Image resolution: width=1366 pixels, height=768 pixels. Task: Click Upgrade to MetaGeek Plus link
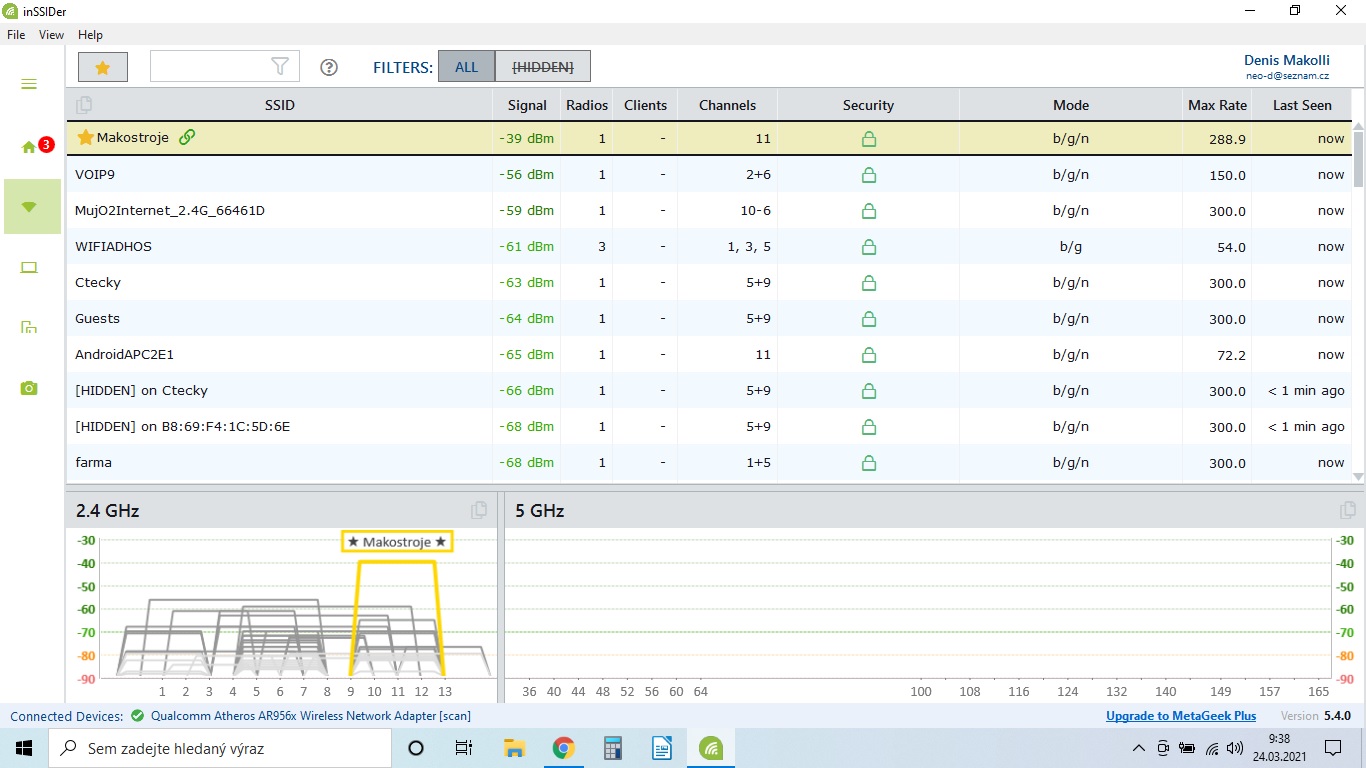click(x=1180, y=716)
